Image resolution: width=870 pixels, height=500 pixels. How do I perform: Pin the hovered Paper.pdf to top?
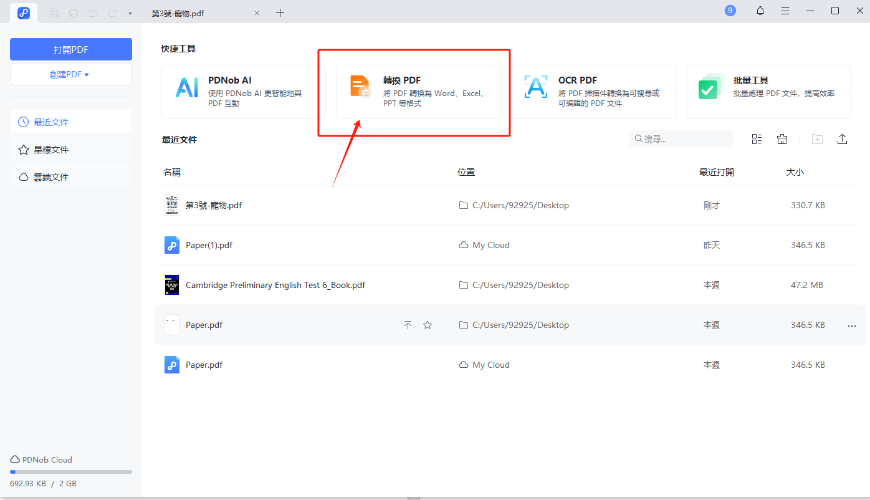(x=407, y=325)
